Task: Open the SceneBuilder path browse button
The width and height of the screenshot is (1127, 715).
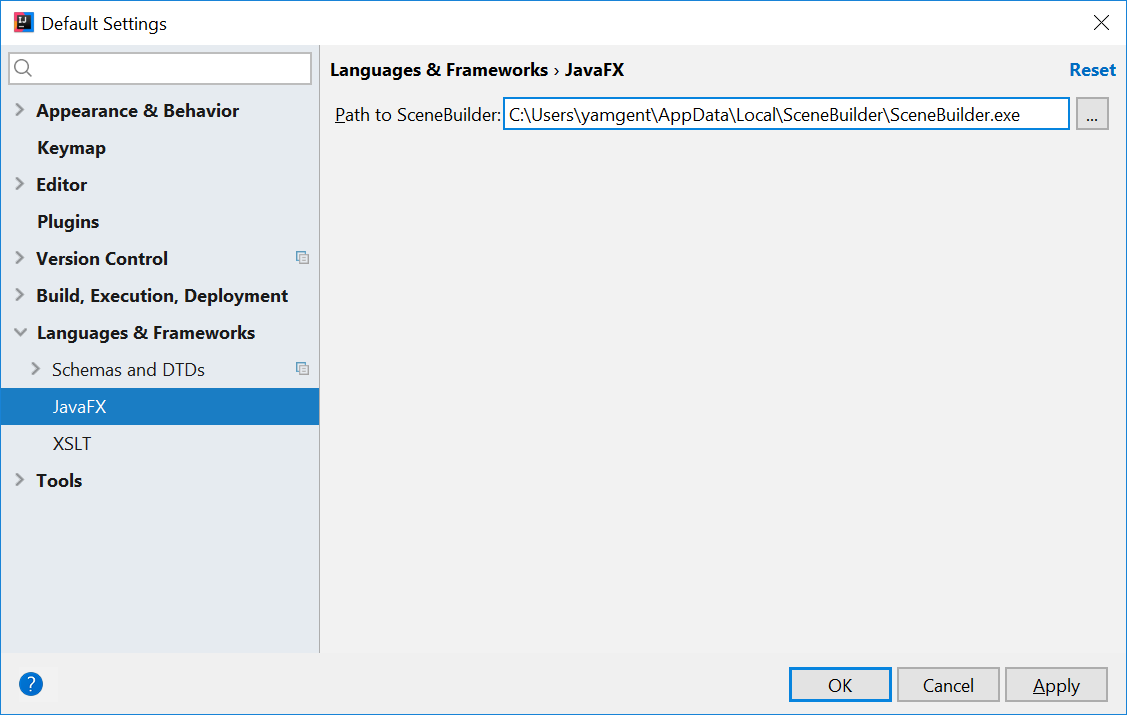Action: point(1091,113)
